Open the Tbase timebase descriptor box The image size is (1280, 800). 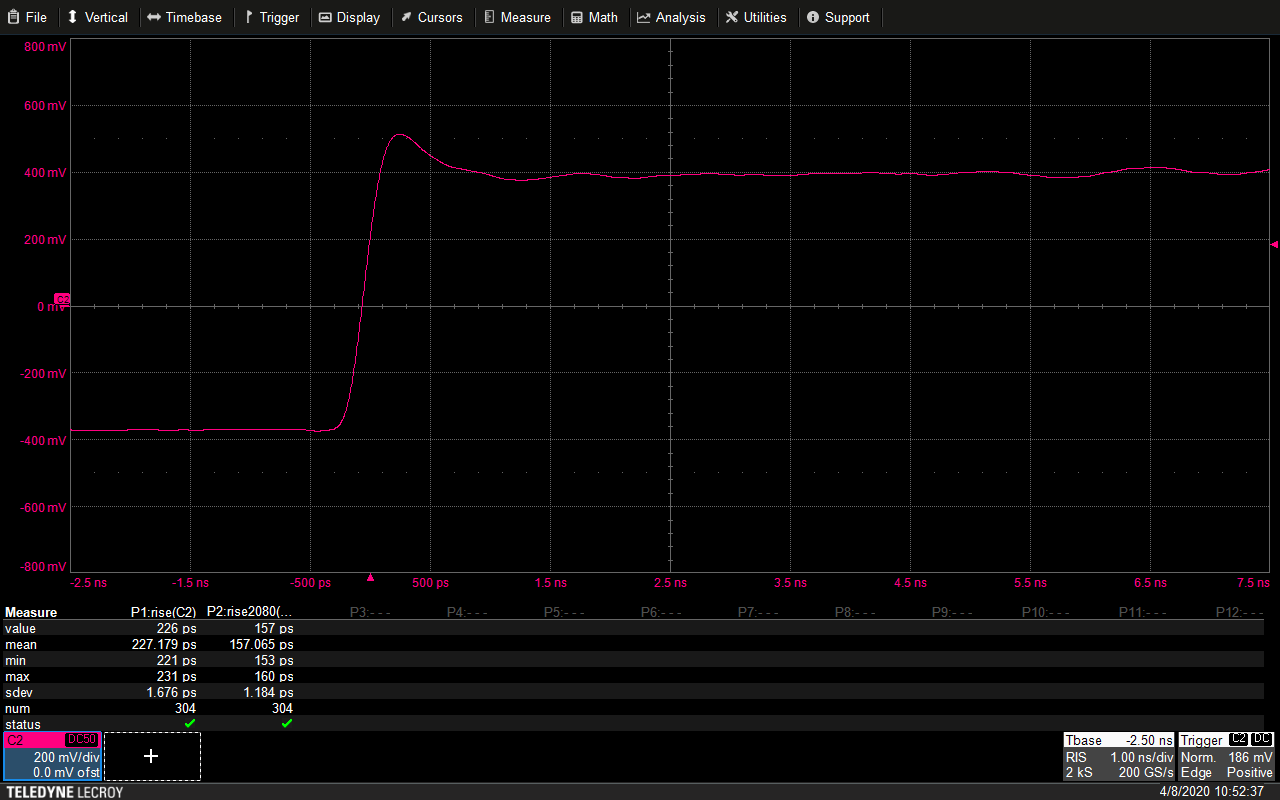point(1118,756)
